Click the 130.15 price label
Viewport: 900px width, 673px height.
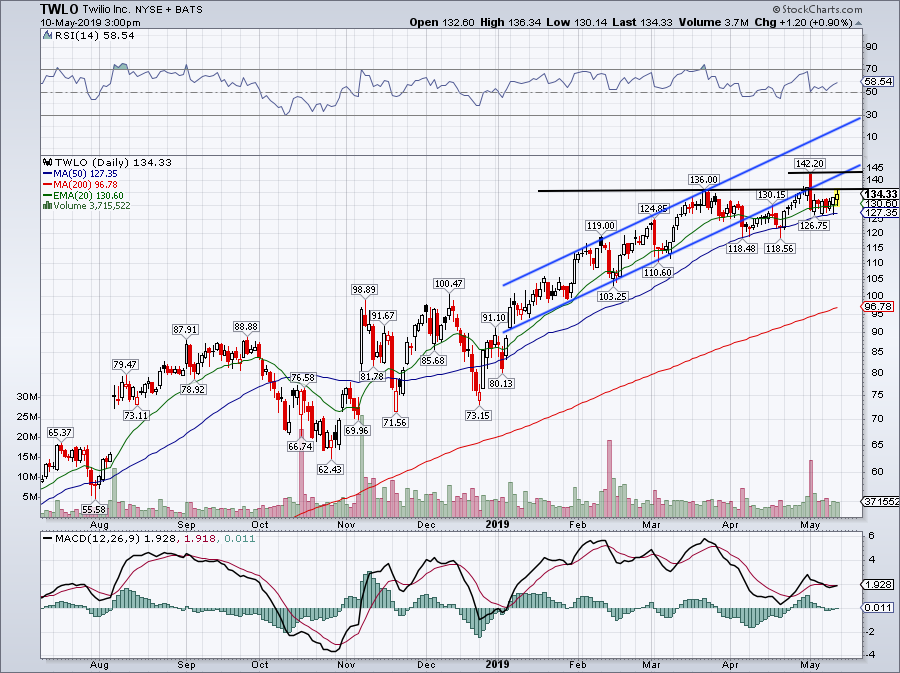(771, 195)
